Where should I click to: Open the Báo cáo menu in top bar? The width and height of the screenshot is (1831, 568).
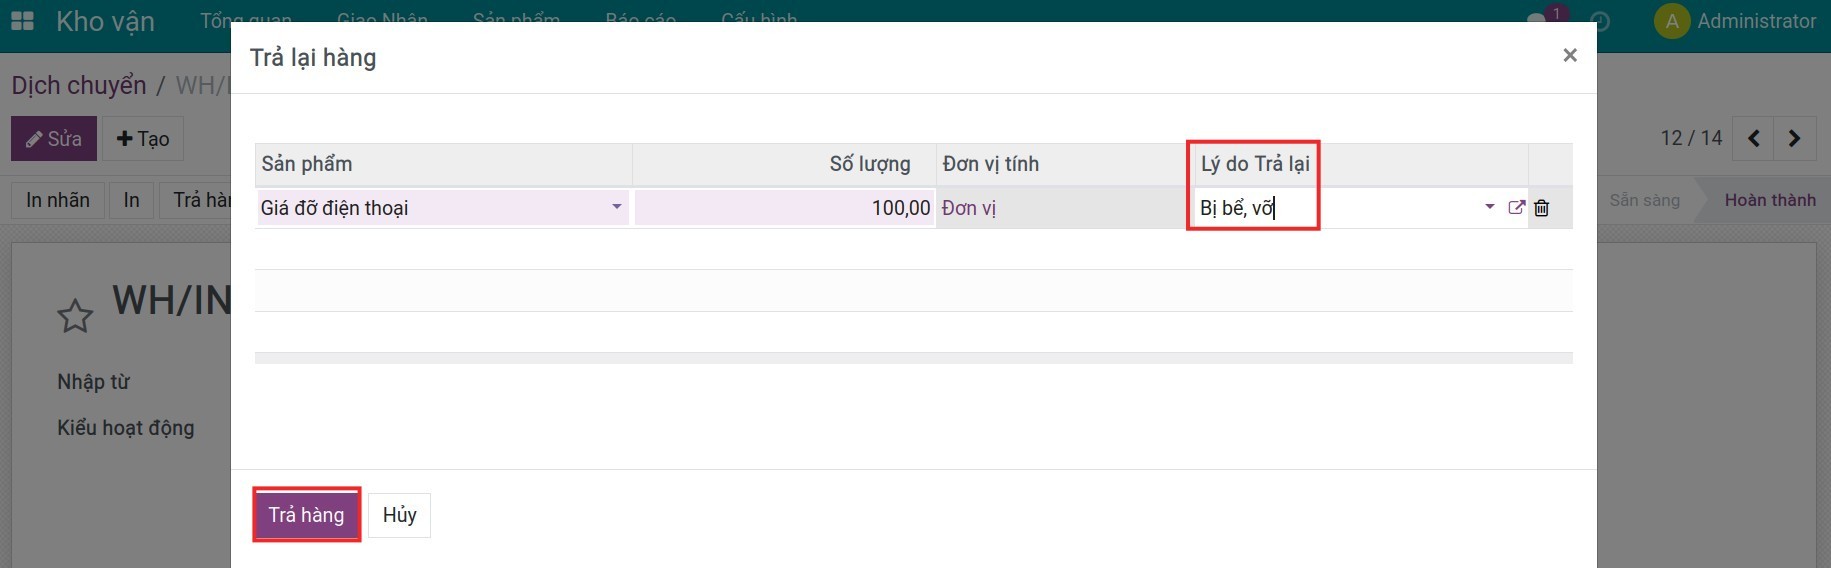click(x=640, y=18)
